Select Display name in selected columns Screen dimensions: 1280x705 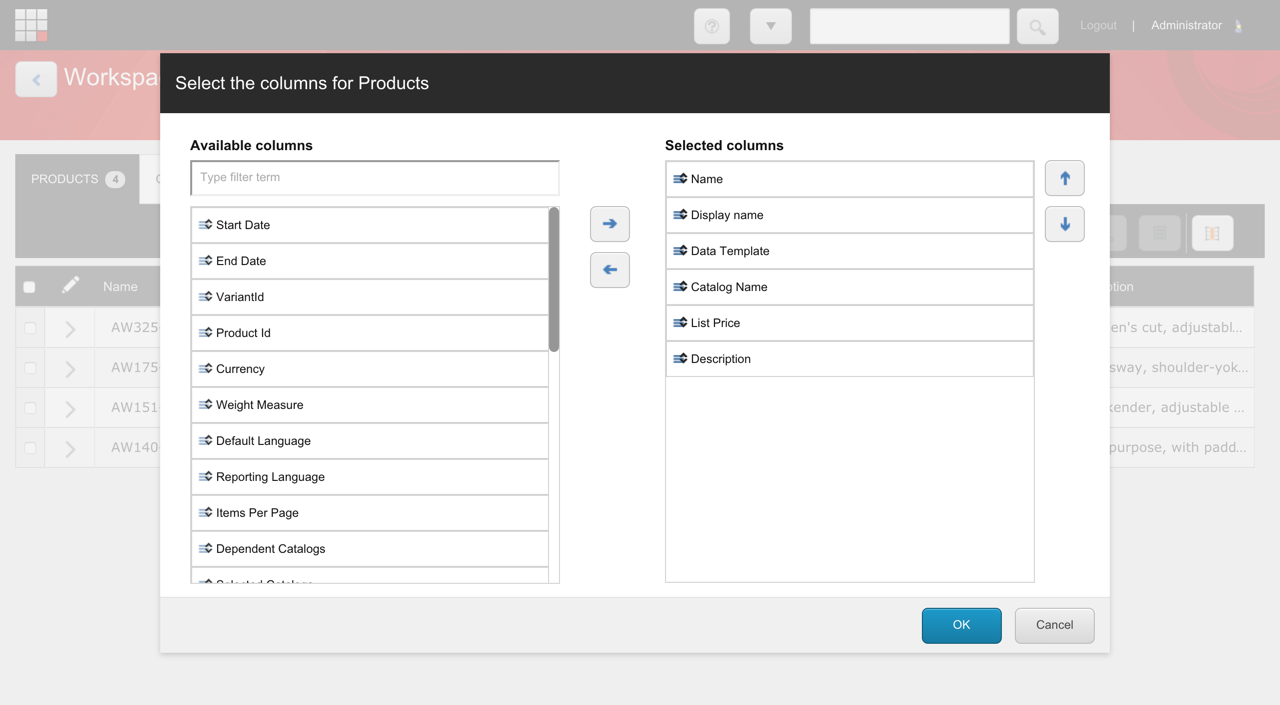(850, 215)
